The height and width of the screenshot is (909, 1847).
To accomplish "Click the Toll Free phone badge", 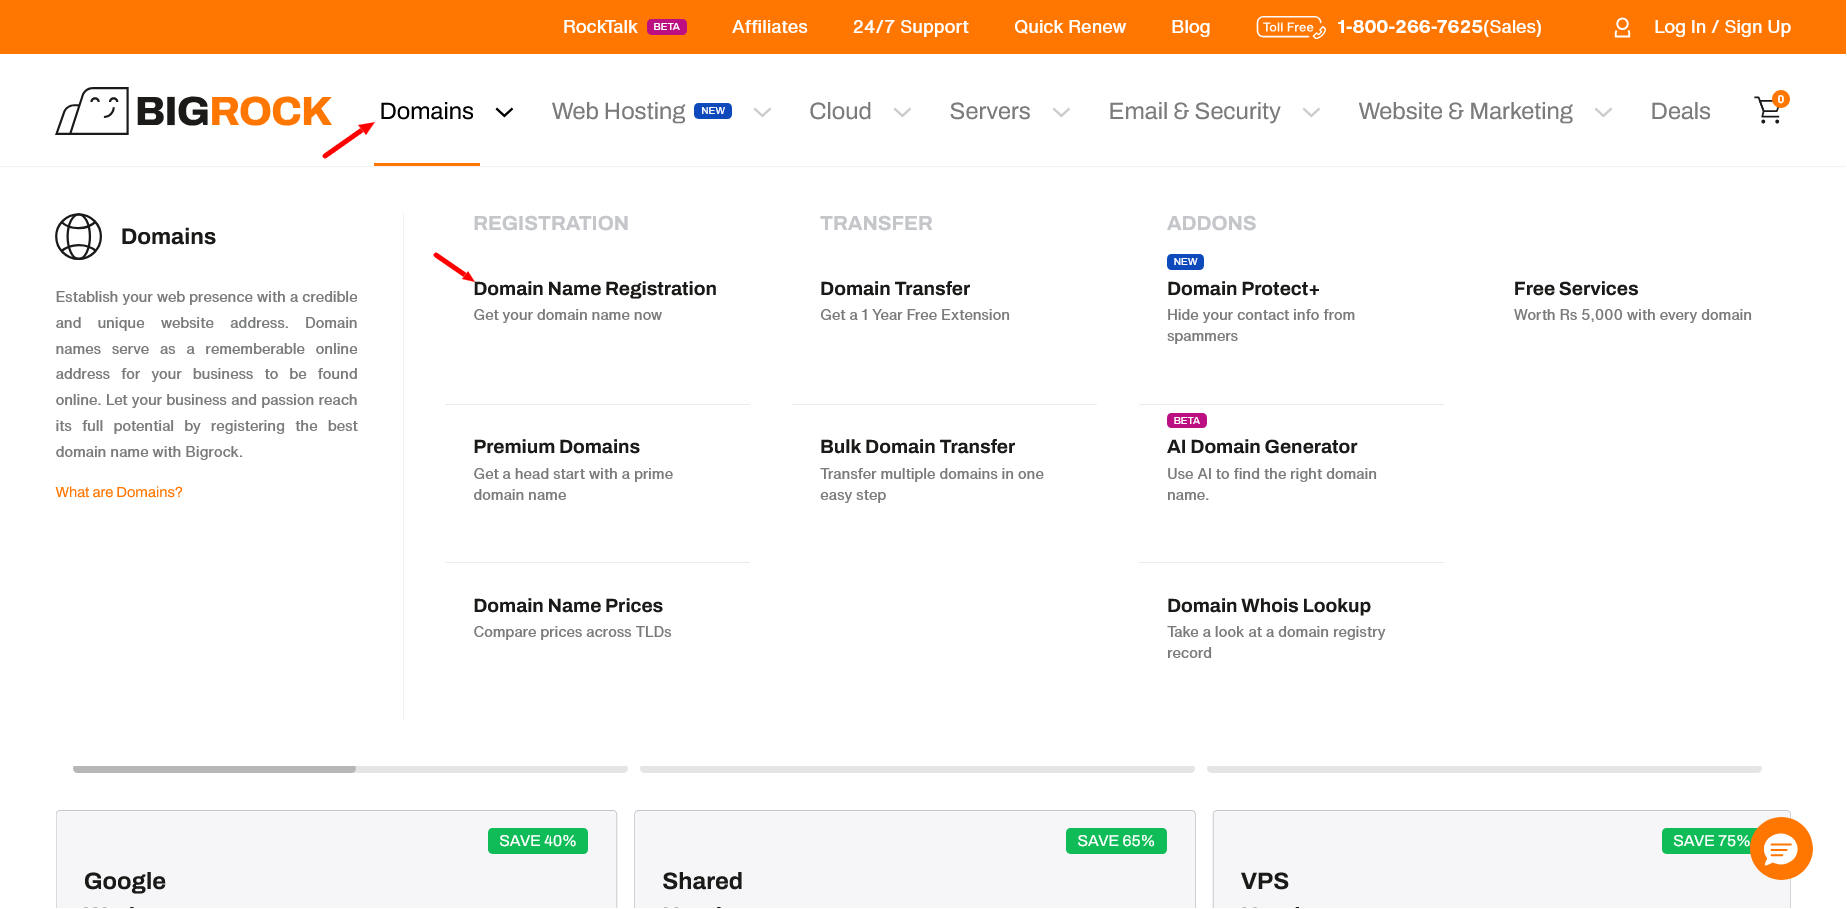I will pos(1290,27).
